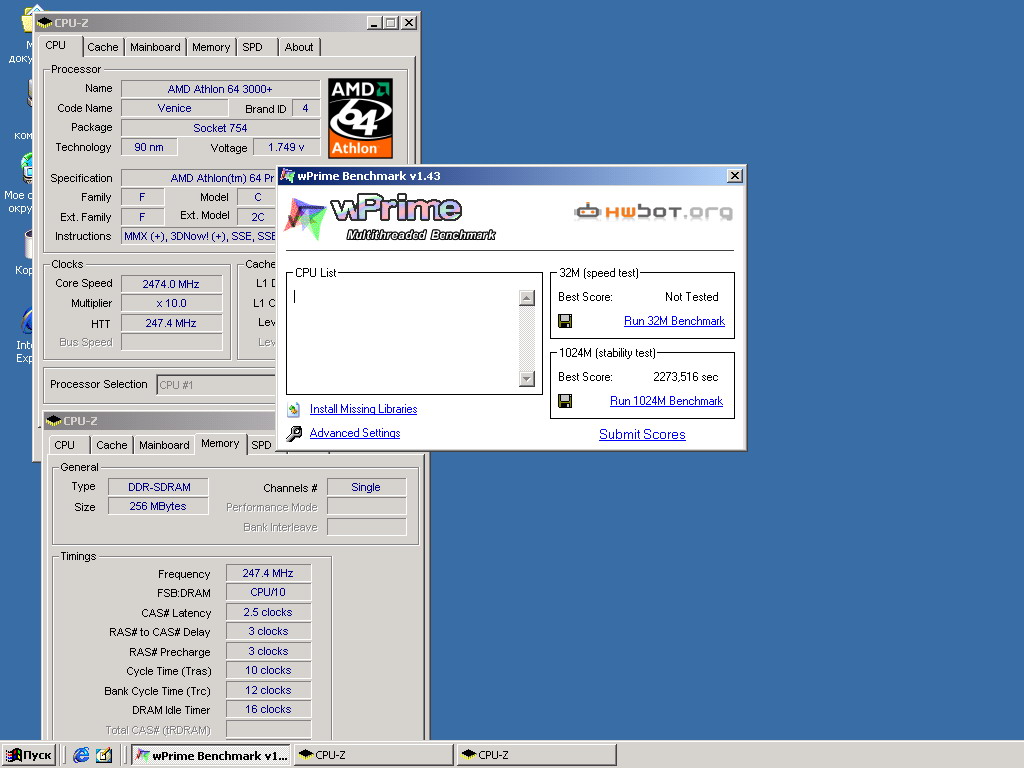The image size is (1024, 768).
Task: Open Install Missing Libraries link
Action: coord(363,409)
